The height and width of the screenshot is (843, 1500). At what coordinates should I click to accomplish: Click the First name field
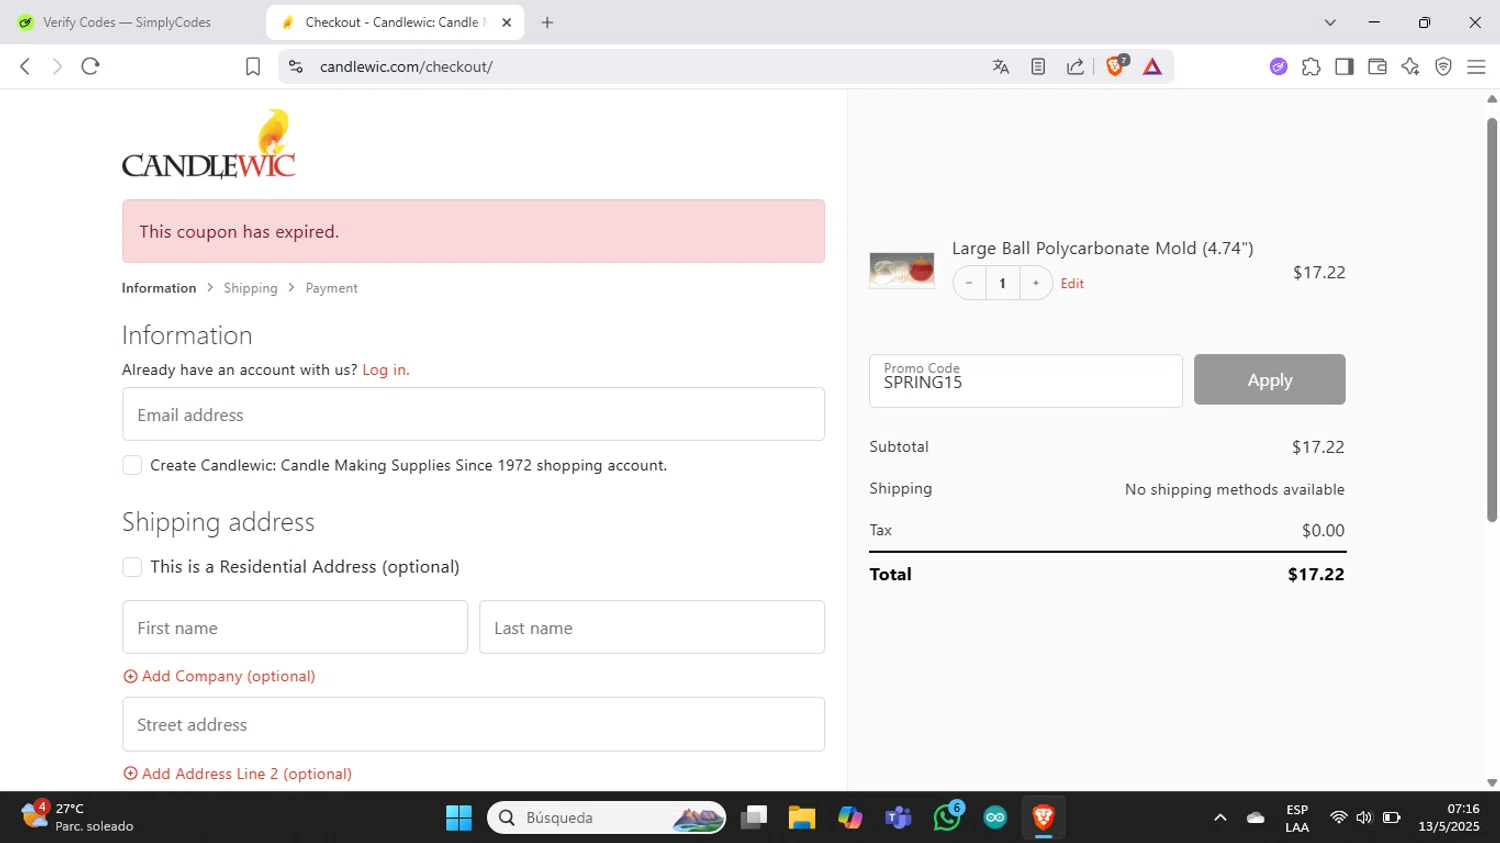(295, 627)
